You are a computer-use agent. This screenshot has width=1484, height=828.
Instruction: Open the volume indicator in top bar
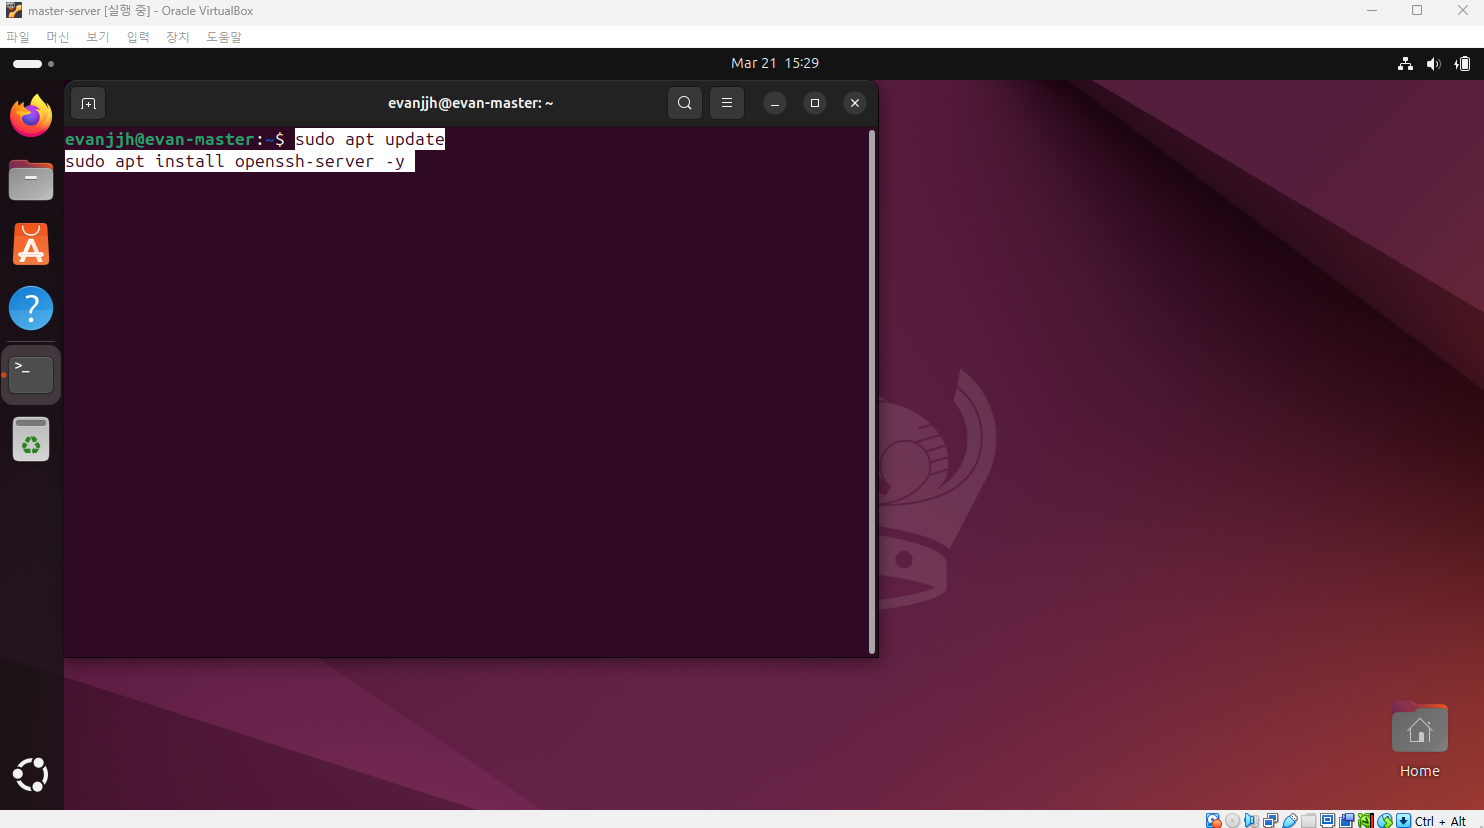(1434, 64)
